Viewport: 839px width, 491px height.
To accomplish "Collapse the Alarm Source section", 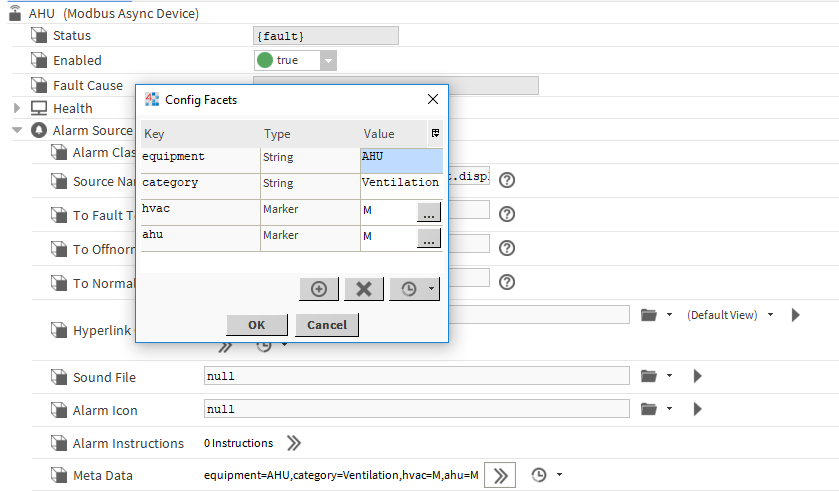I will (x=17, y=130).
